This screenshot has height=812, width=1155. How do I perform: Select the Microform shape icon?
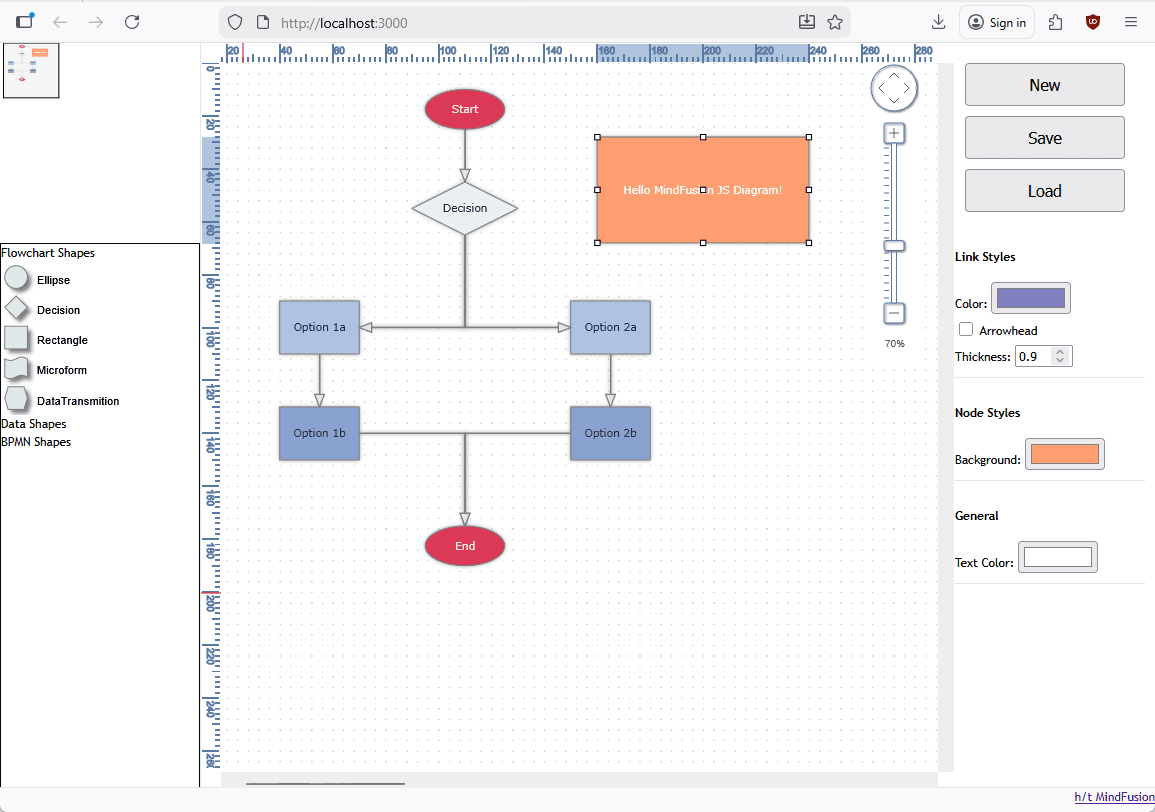(x=16, y=369)
